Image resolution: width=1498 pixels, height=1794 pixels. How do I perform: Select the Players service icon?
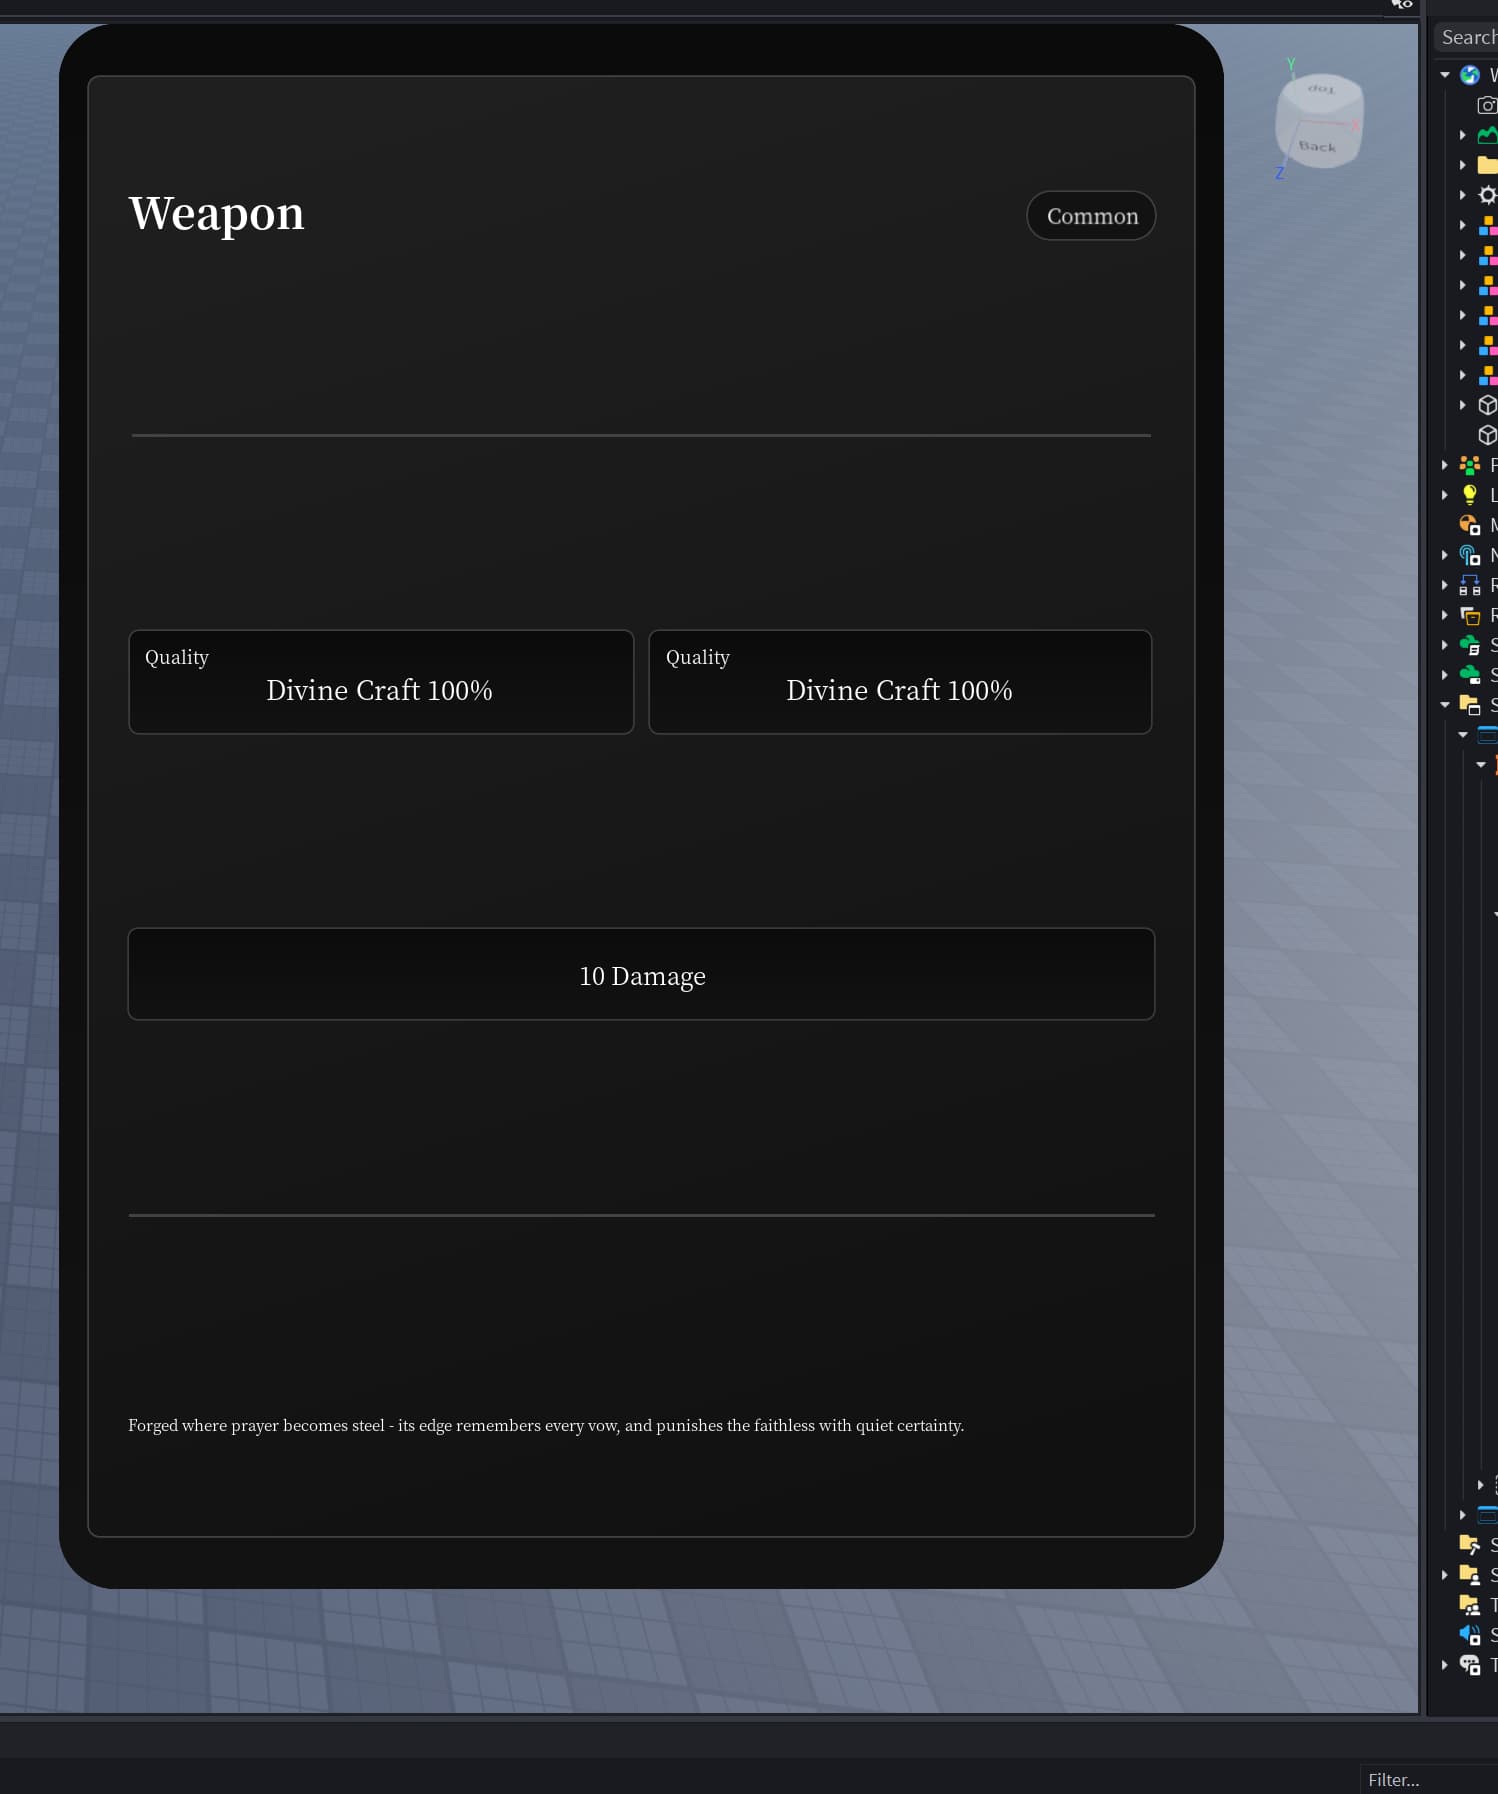1469,465
